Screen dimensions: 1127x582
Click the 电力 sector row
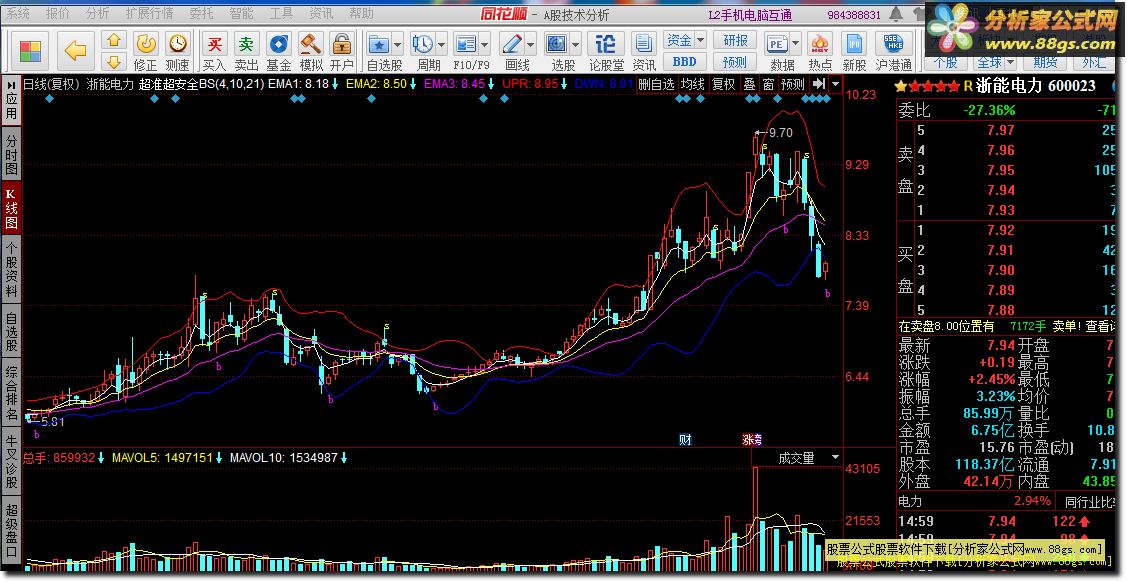(x=975, y=501)
